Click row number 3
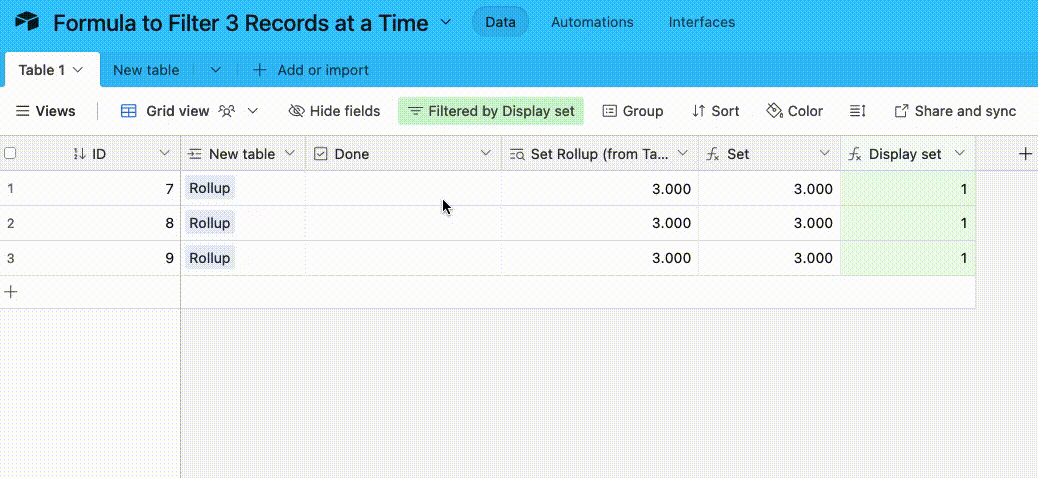 click(10, 258)
